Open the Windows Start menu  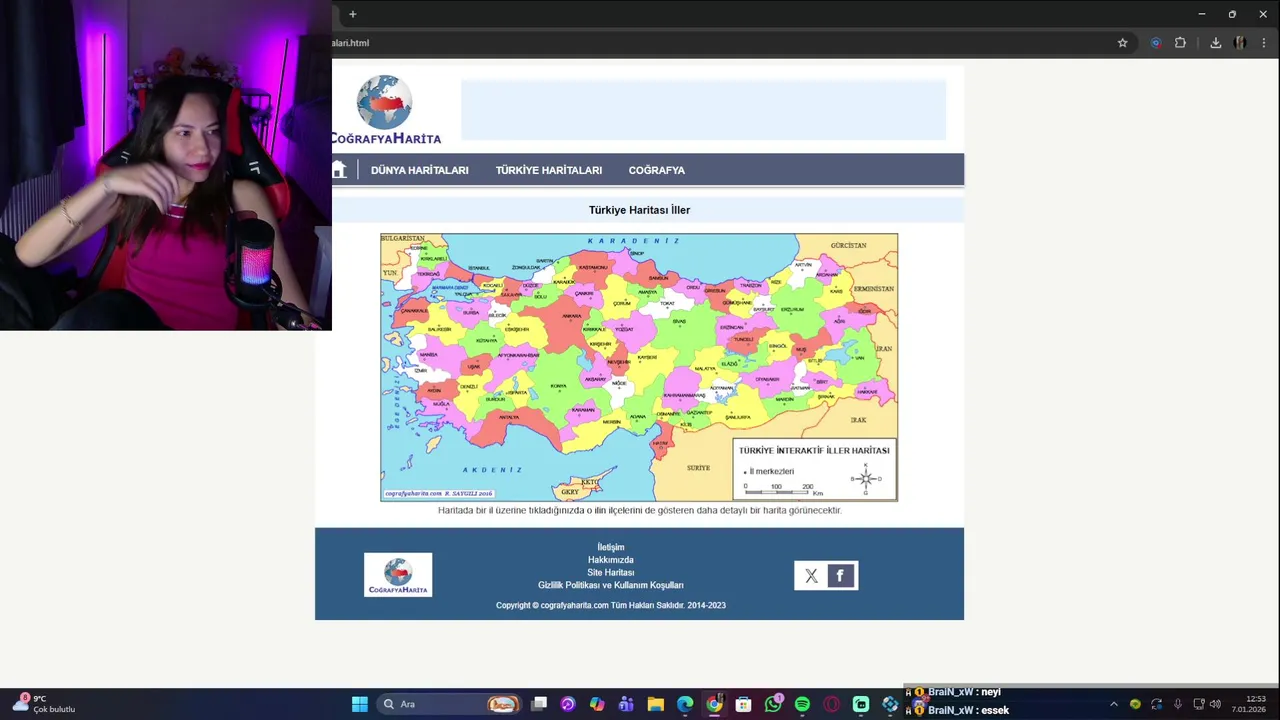point(360,704)
